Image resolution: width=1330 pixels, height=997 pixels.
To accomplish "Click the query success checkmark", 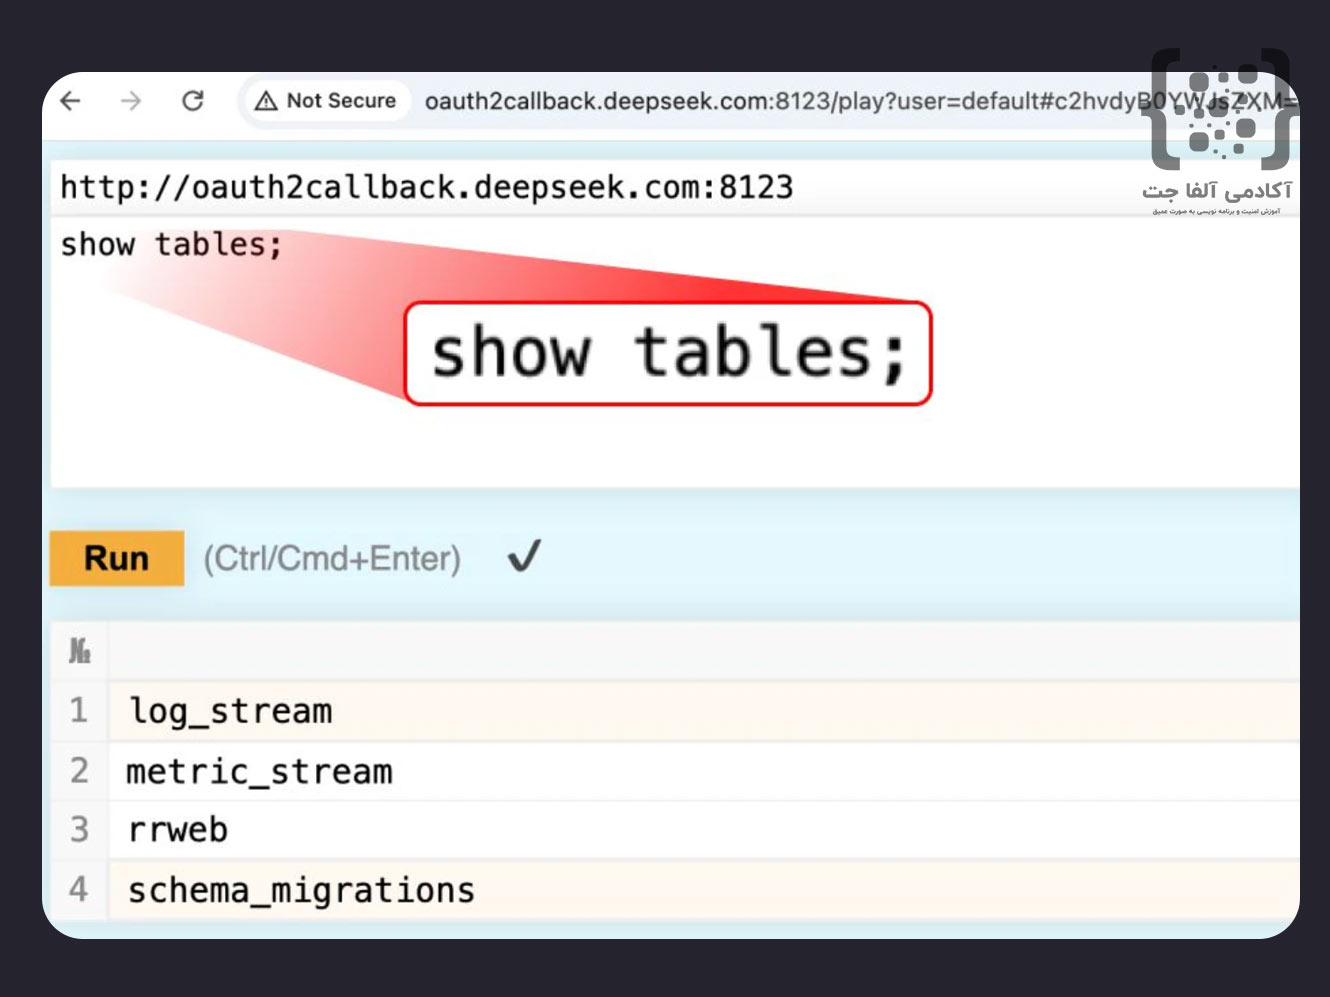I will 524,556.
